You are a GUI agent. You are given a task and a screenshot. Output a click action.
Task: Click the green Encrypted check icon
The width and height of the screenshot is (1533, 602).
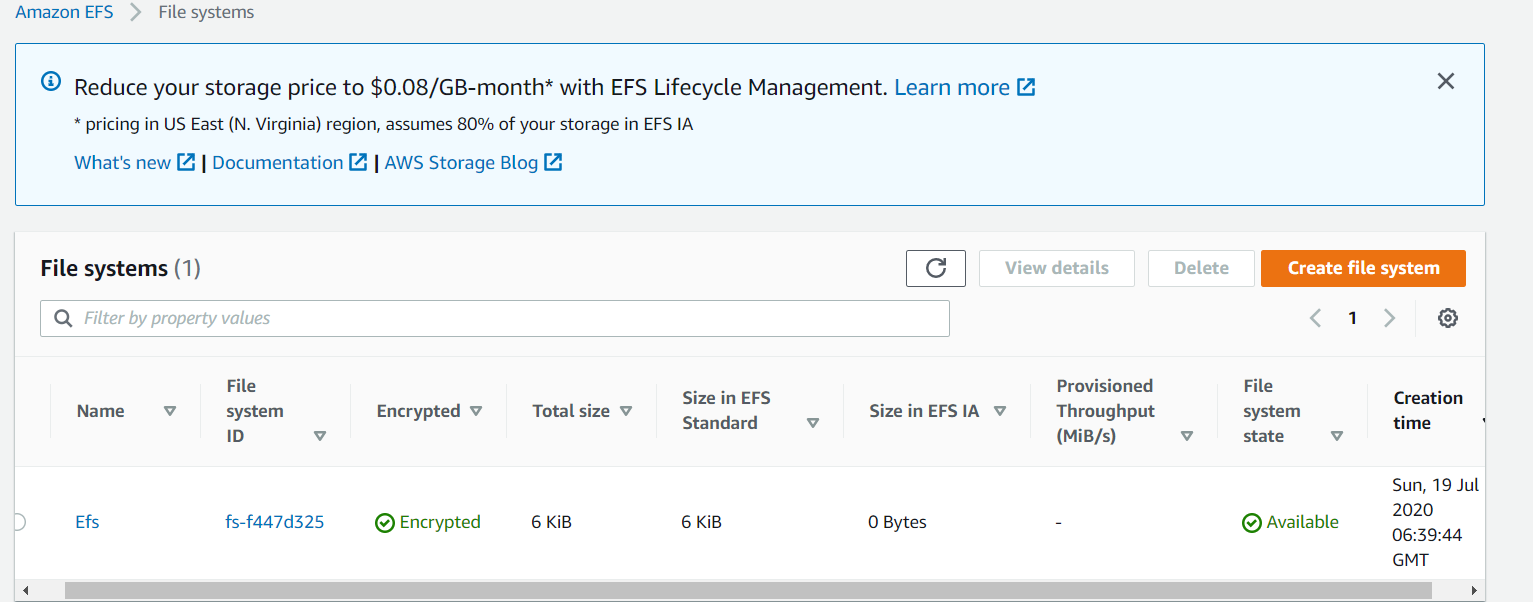point(385,523)
